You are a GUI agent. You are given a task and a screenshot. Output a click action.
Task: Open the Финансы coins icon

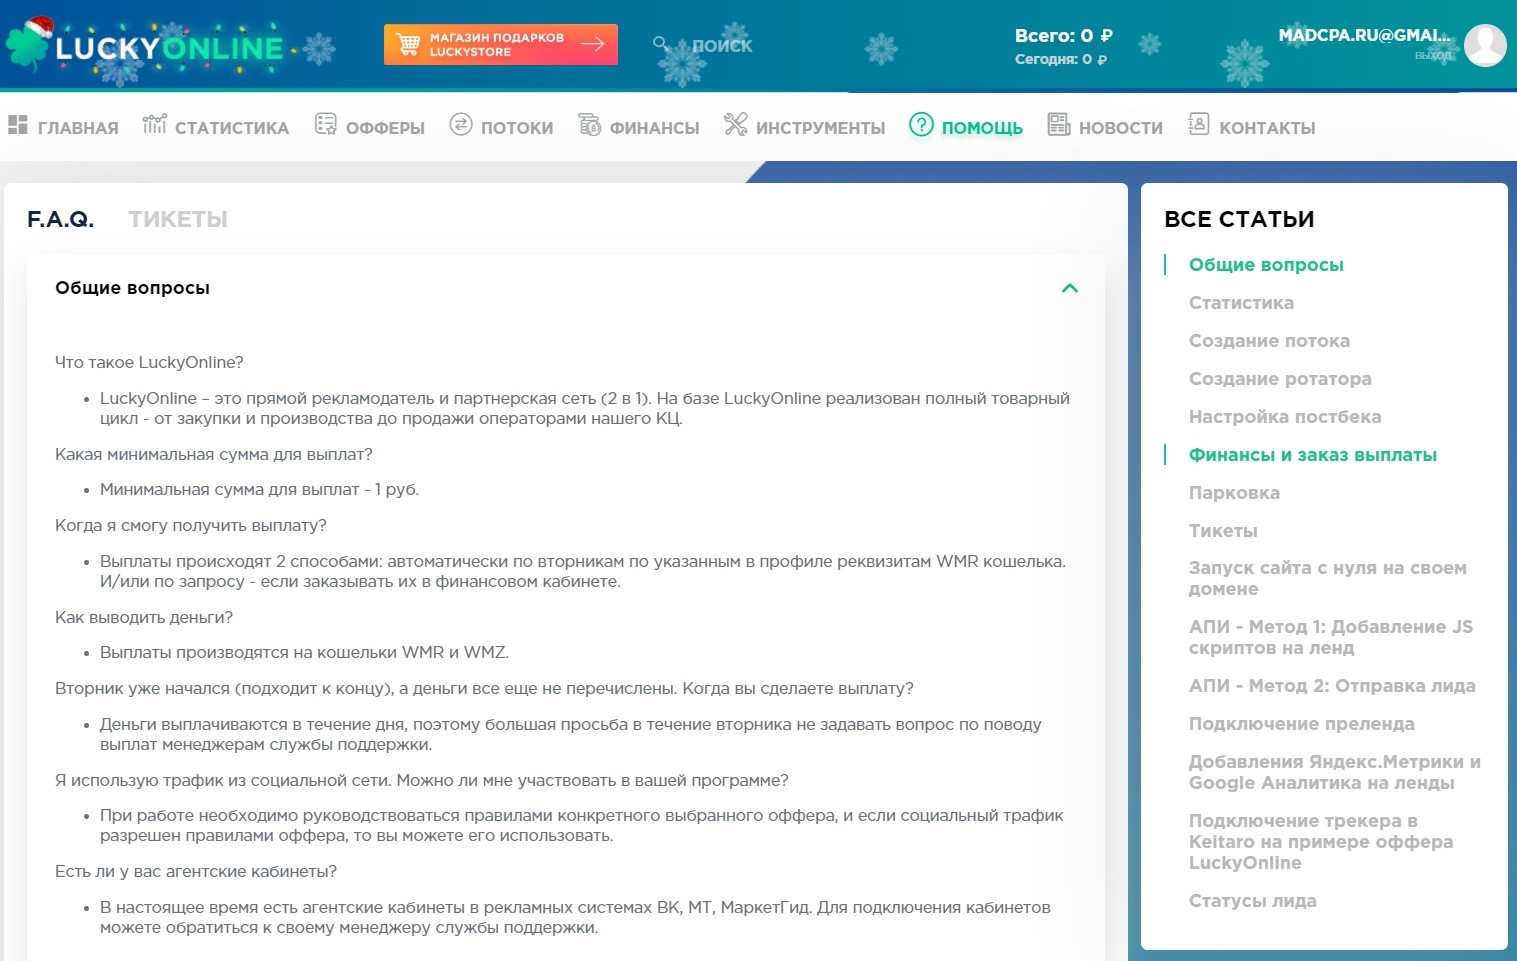(x=590, y=125)
